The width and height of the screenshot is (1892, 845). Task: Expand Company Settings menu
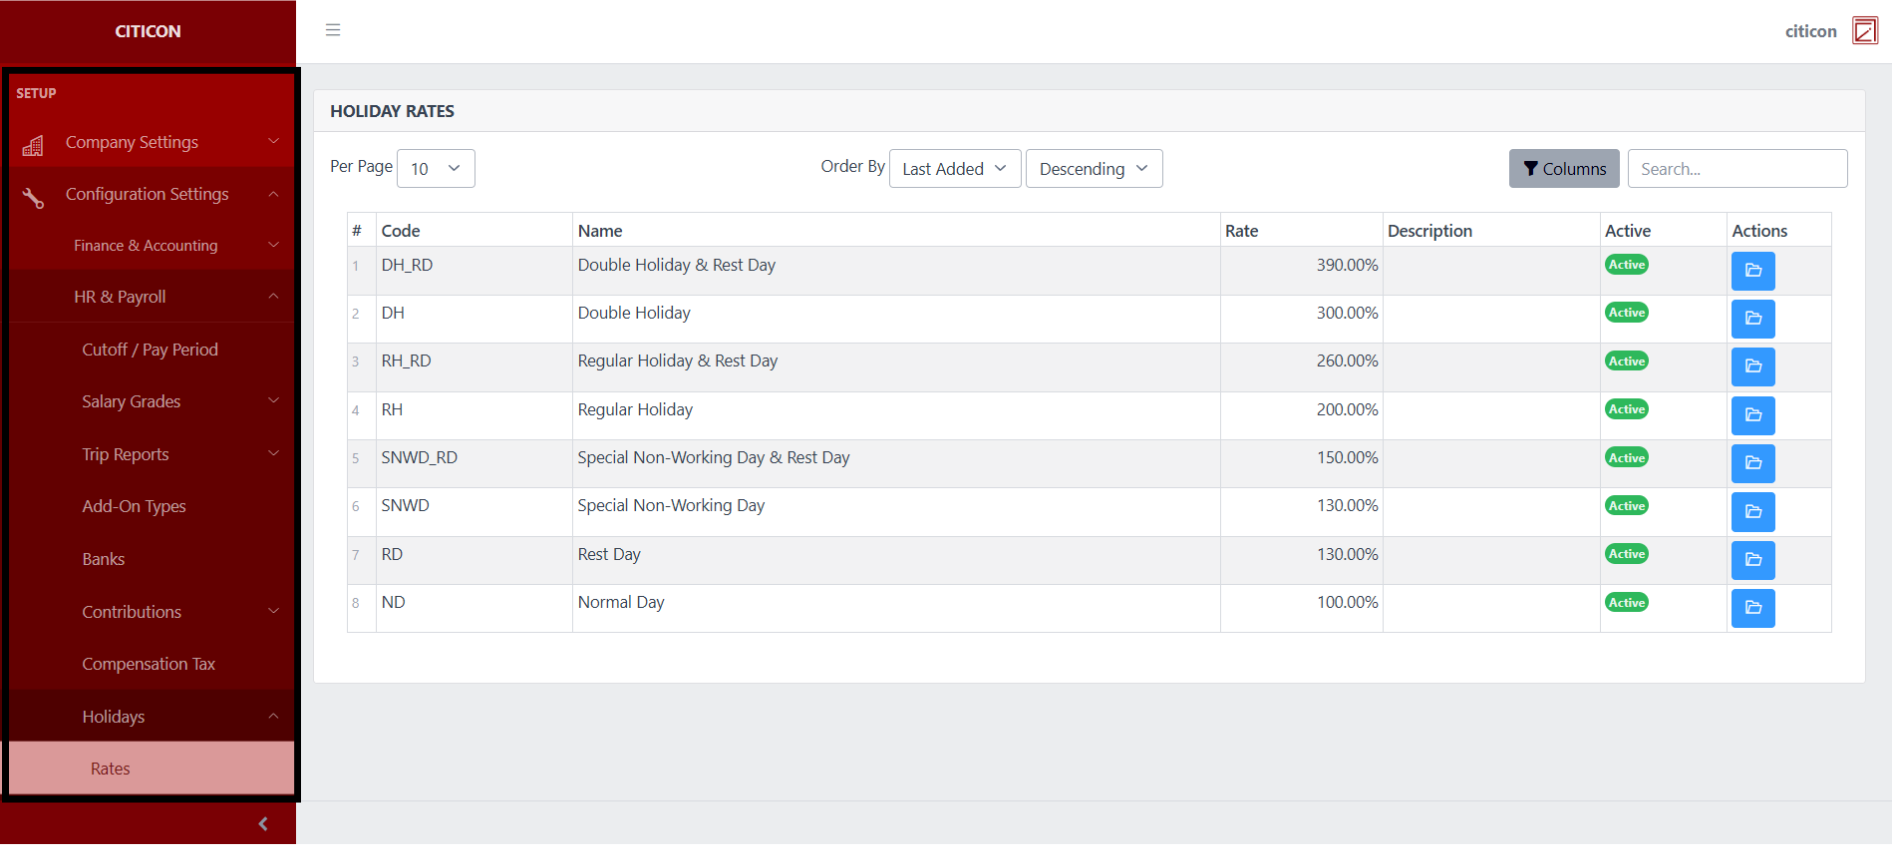click(150, 142)
